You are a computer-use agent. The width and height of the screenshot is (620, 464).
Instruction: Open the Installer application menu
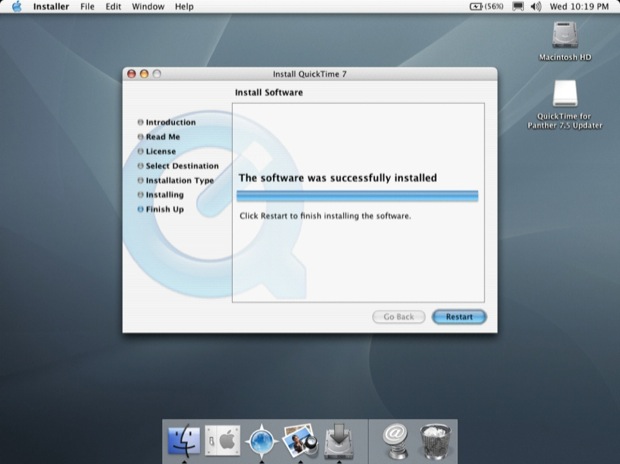51,6
